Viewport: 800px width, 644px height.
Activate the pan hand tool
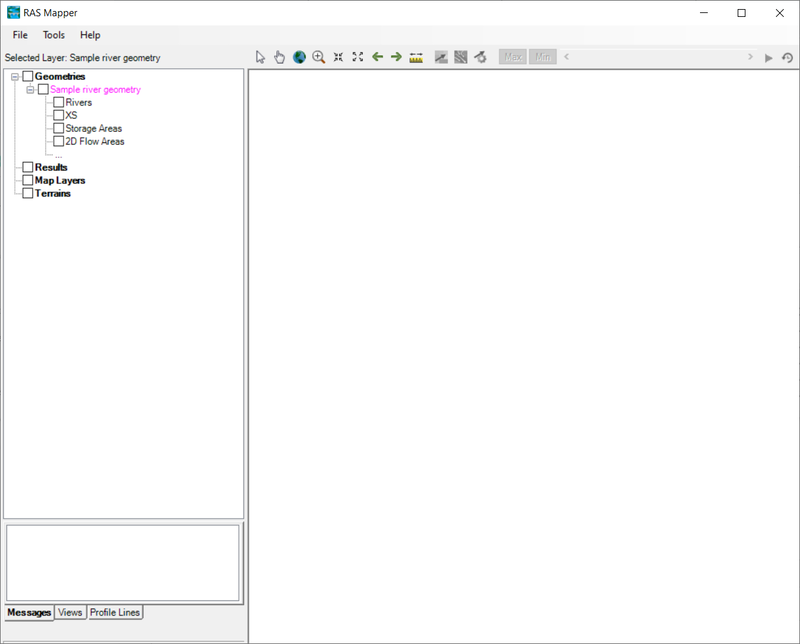(x=279, y=57)
